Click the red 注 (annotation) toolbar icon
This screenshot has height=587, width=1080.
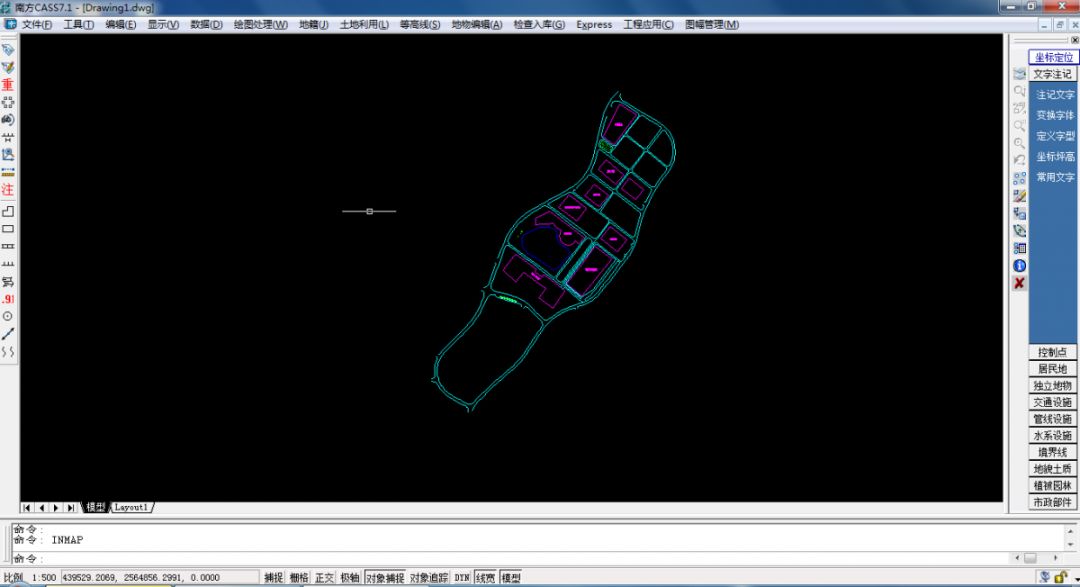click(8, 189)
